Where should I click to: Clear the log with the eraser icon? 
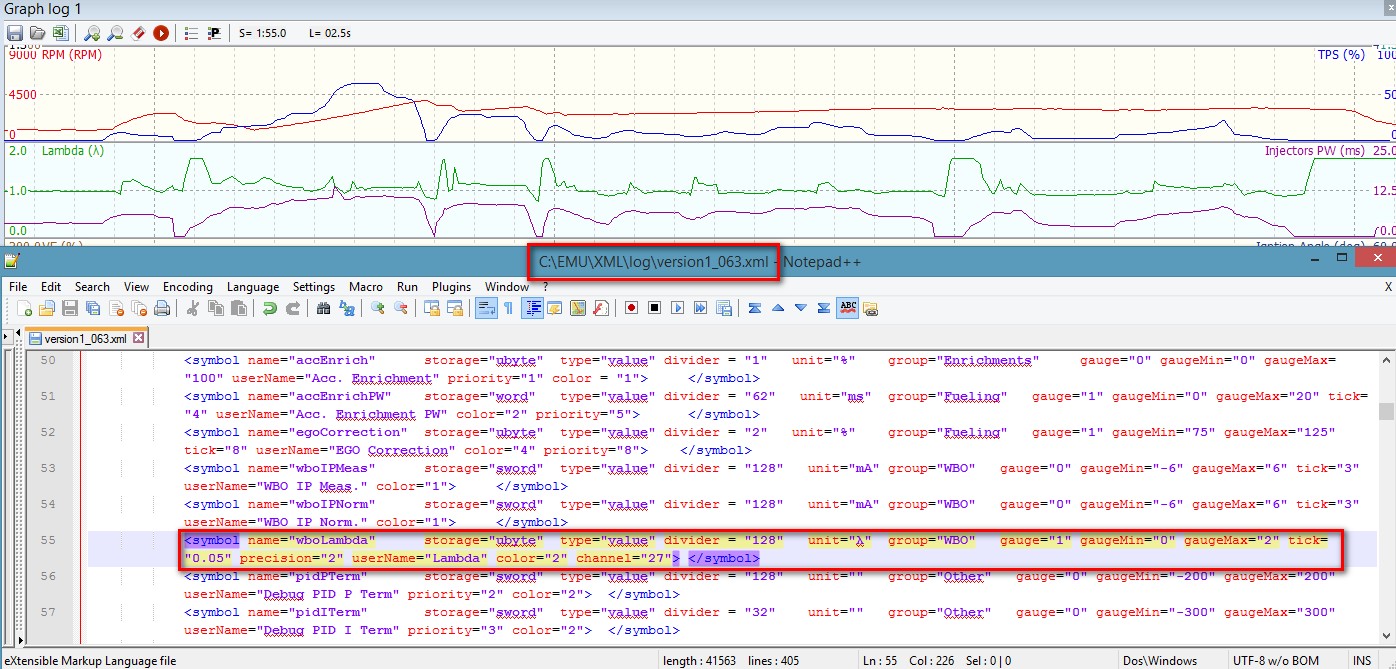click(x=138, y=33)
